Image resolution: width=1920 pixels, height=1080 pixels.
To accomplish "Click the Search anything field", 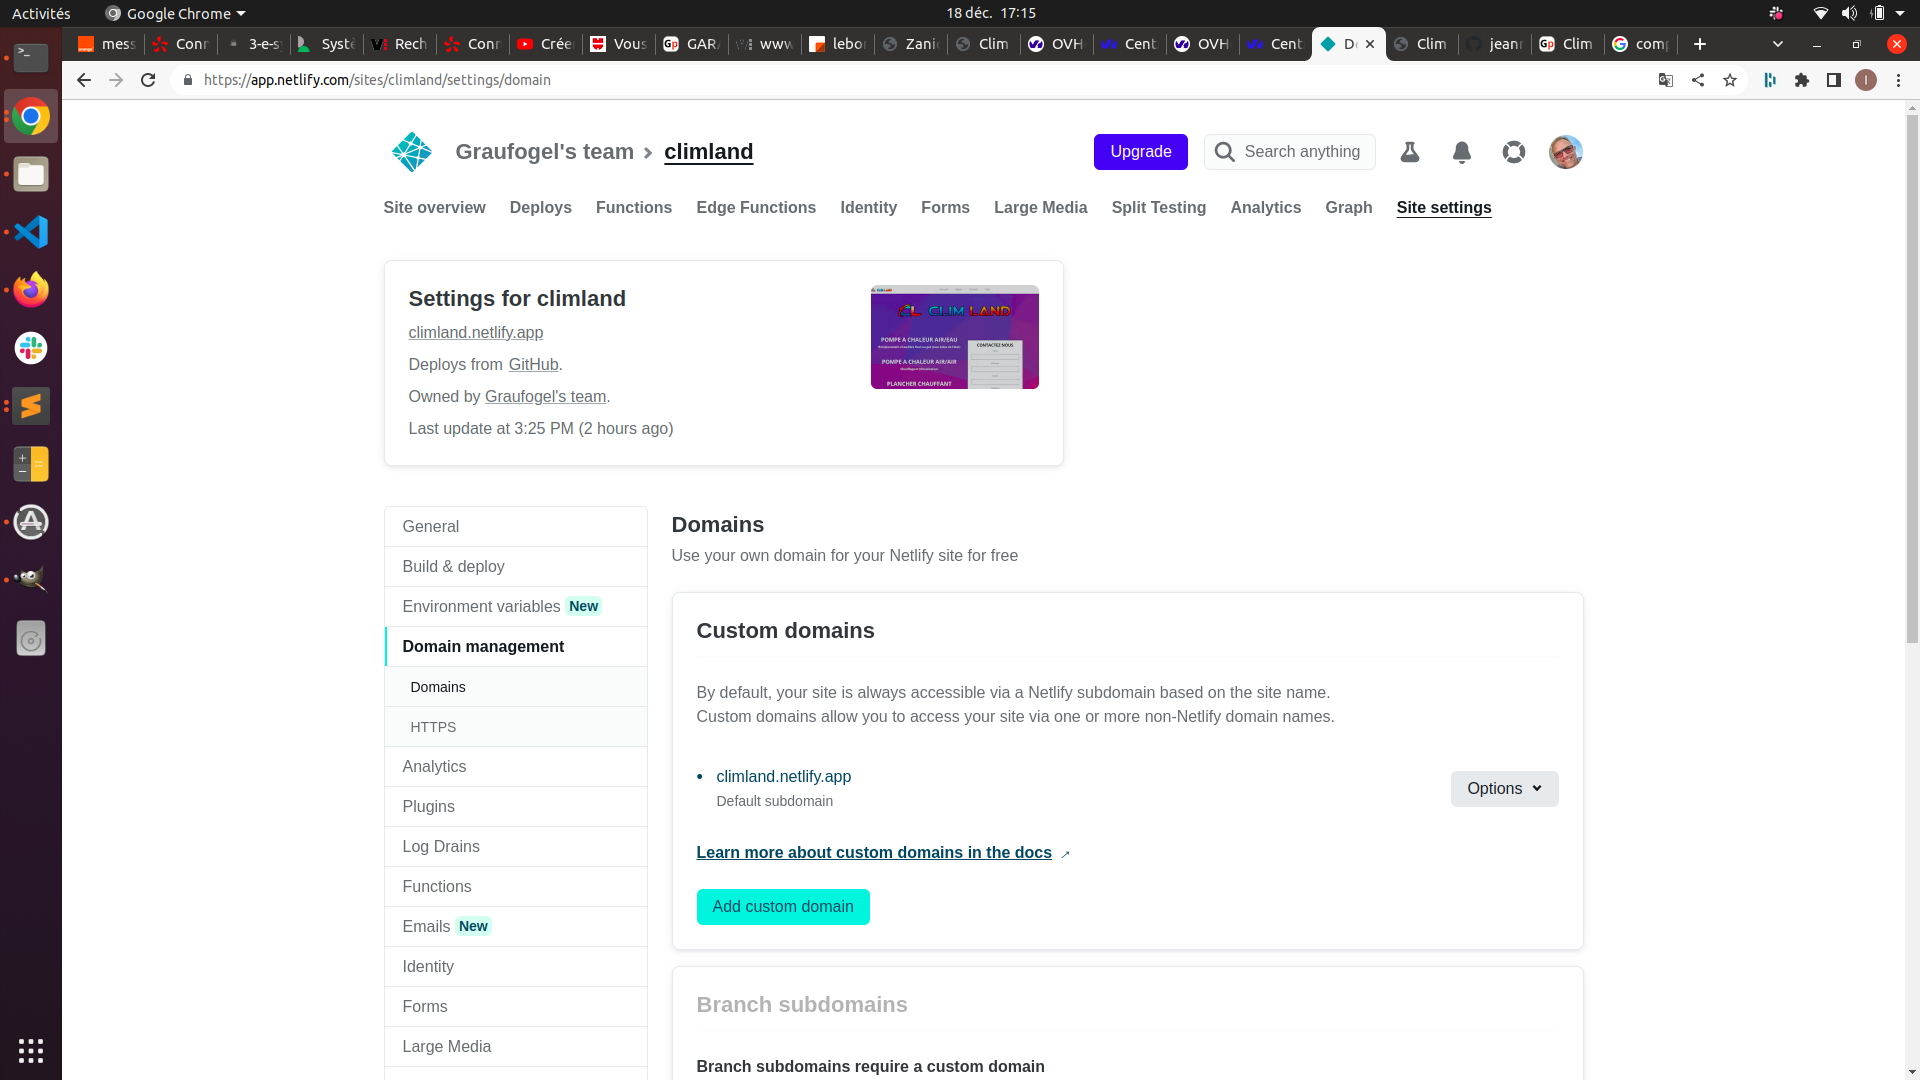I will pos(1301,152).
